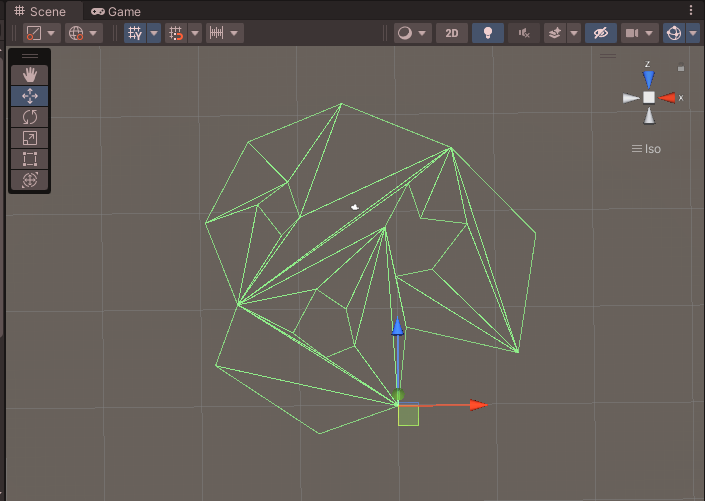Click the tool handle position (pivot) button

[34, 33]
